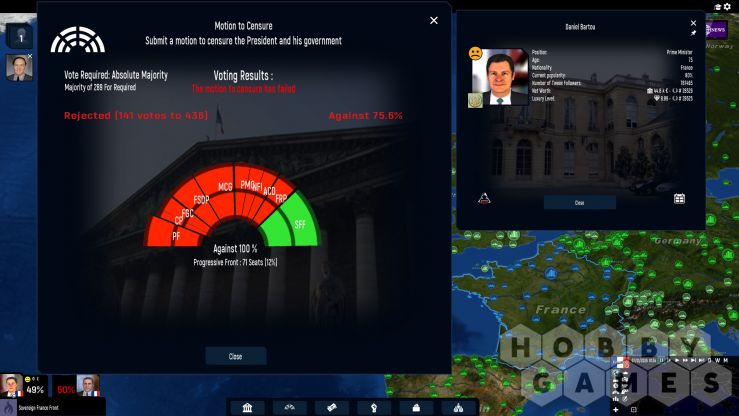739x416 pixels.
Task: Open the fourth bottom toolbar icon left of briefcase
Action: tap(374, 408)
